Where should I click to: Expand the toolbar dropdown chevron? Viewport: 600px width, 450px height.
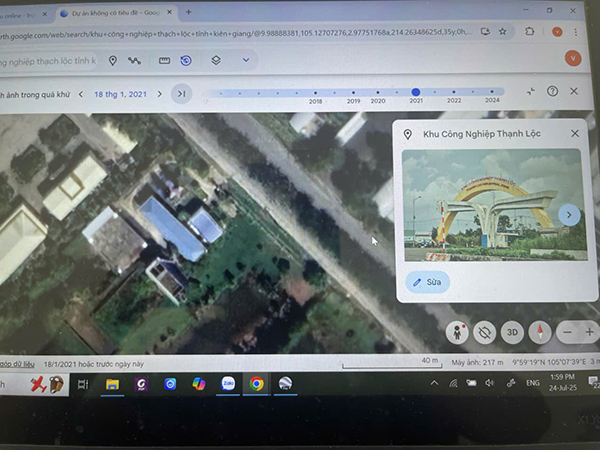tap(245, 61)
